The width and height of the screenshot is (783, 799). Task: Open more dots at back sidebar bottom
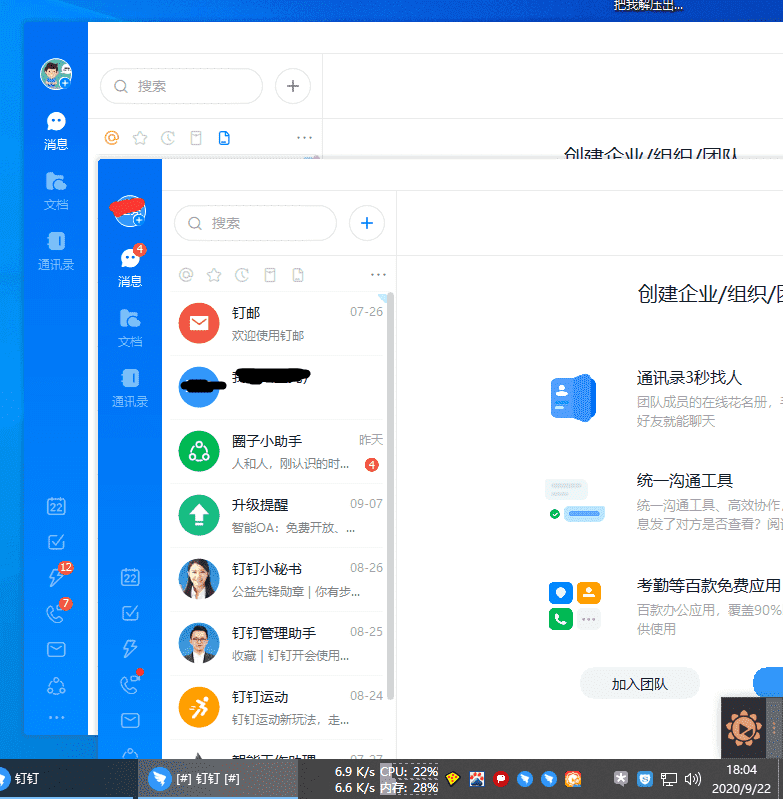pyautogui.click(x=56, y=717)
